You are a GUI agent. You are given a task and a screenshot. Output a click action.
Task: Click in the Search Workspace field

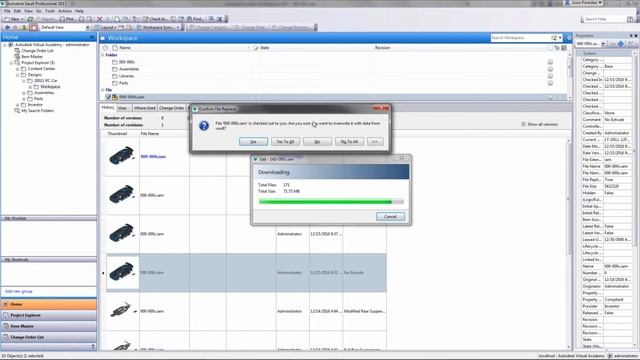[x=520, y=38]
